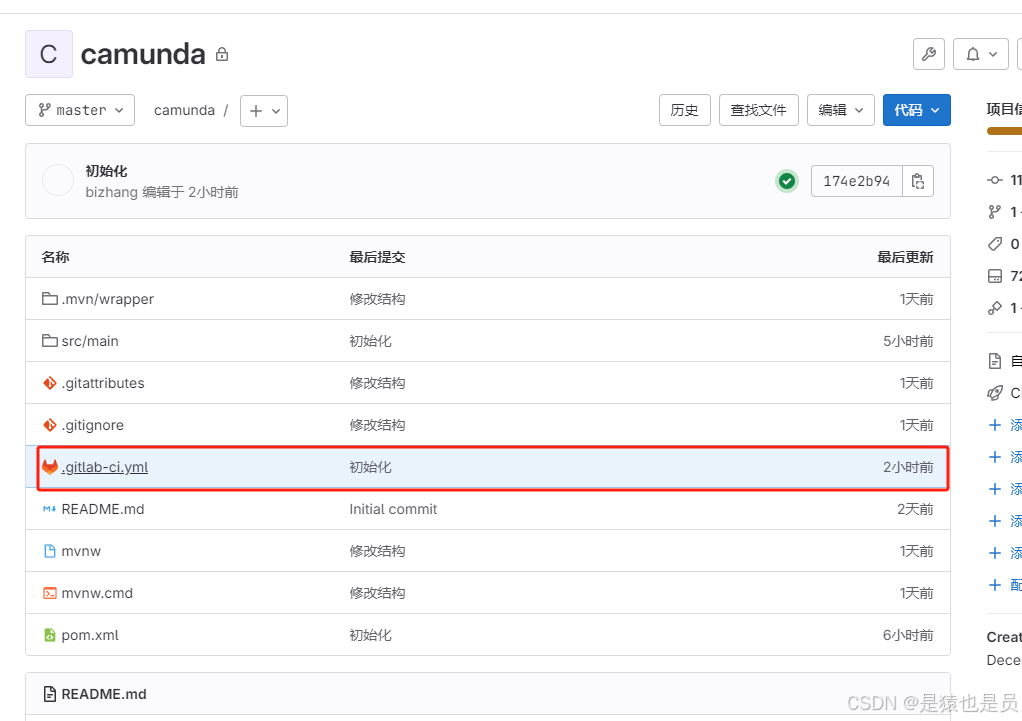This screenshot has height=721, width=1022.
Task: Click the markdown icon beside README.md
Action: coord(49,509)
